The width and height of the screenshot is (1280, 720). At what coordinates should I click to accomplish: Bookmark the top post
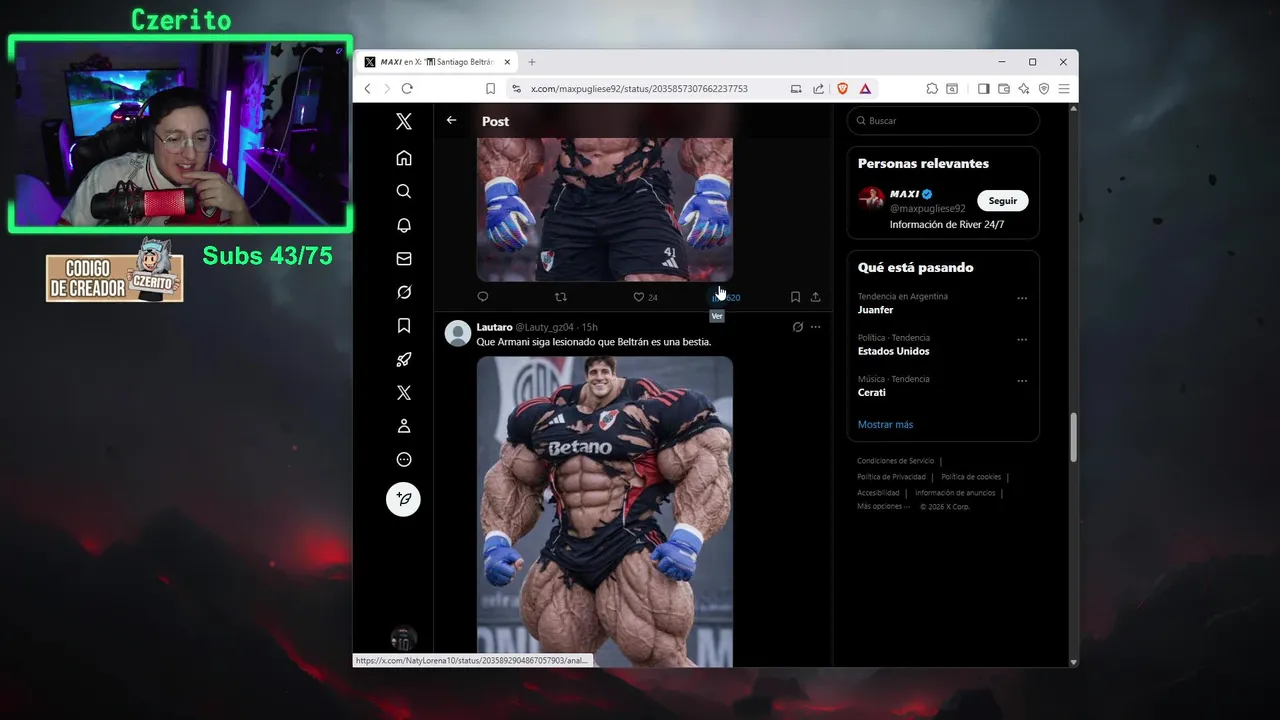(795, 297)
